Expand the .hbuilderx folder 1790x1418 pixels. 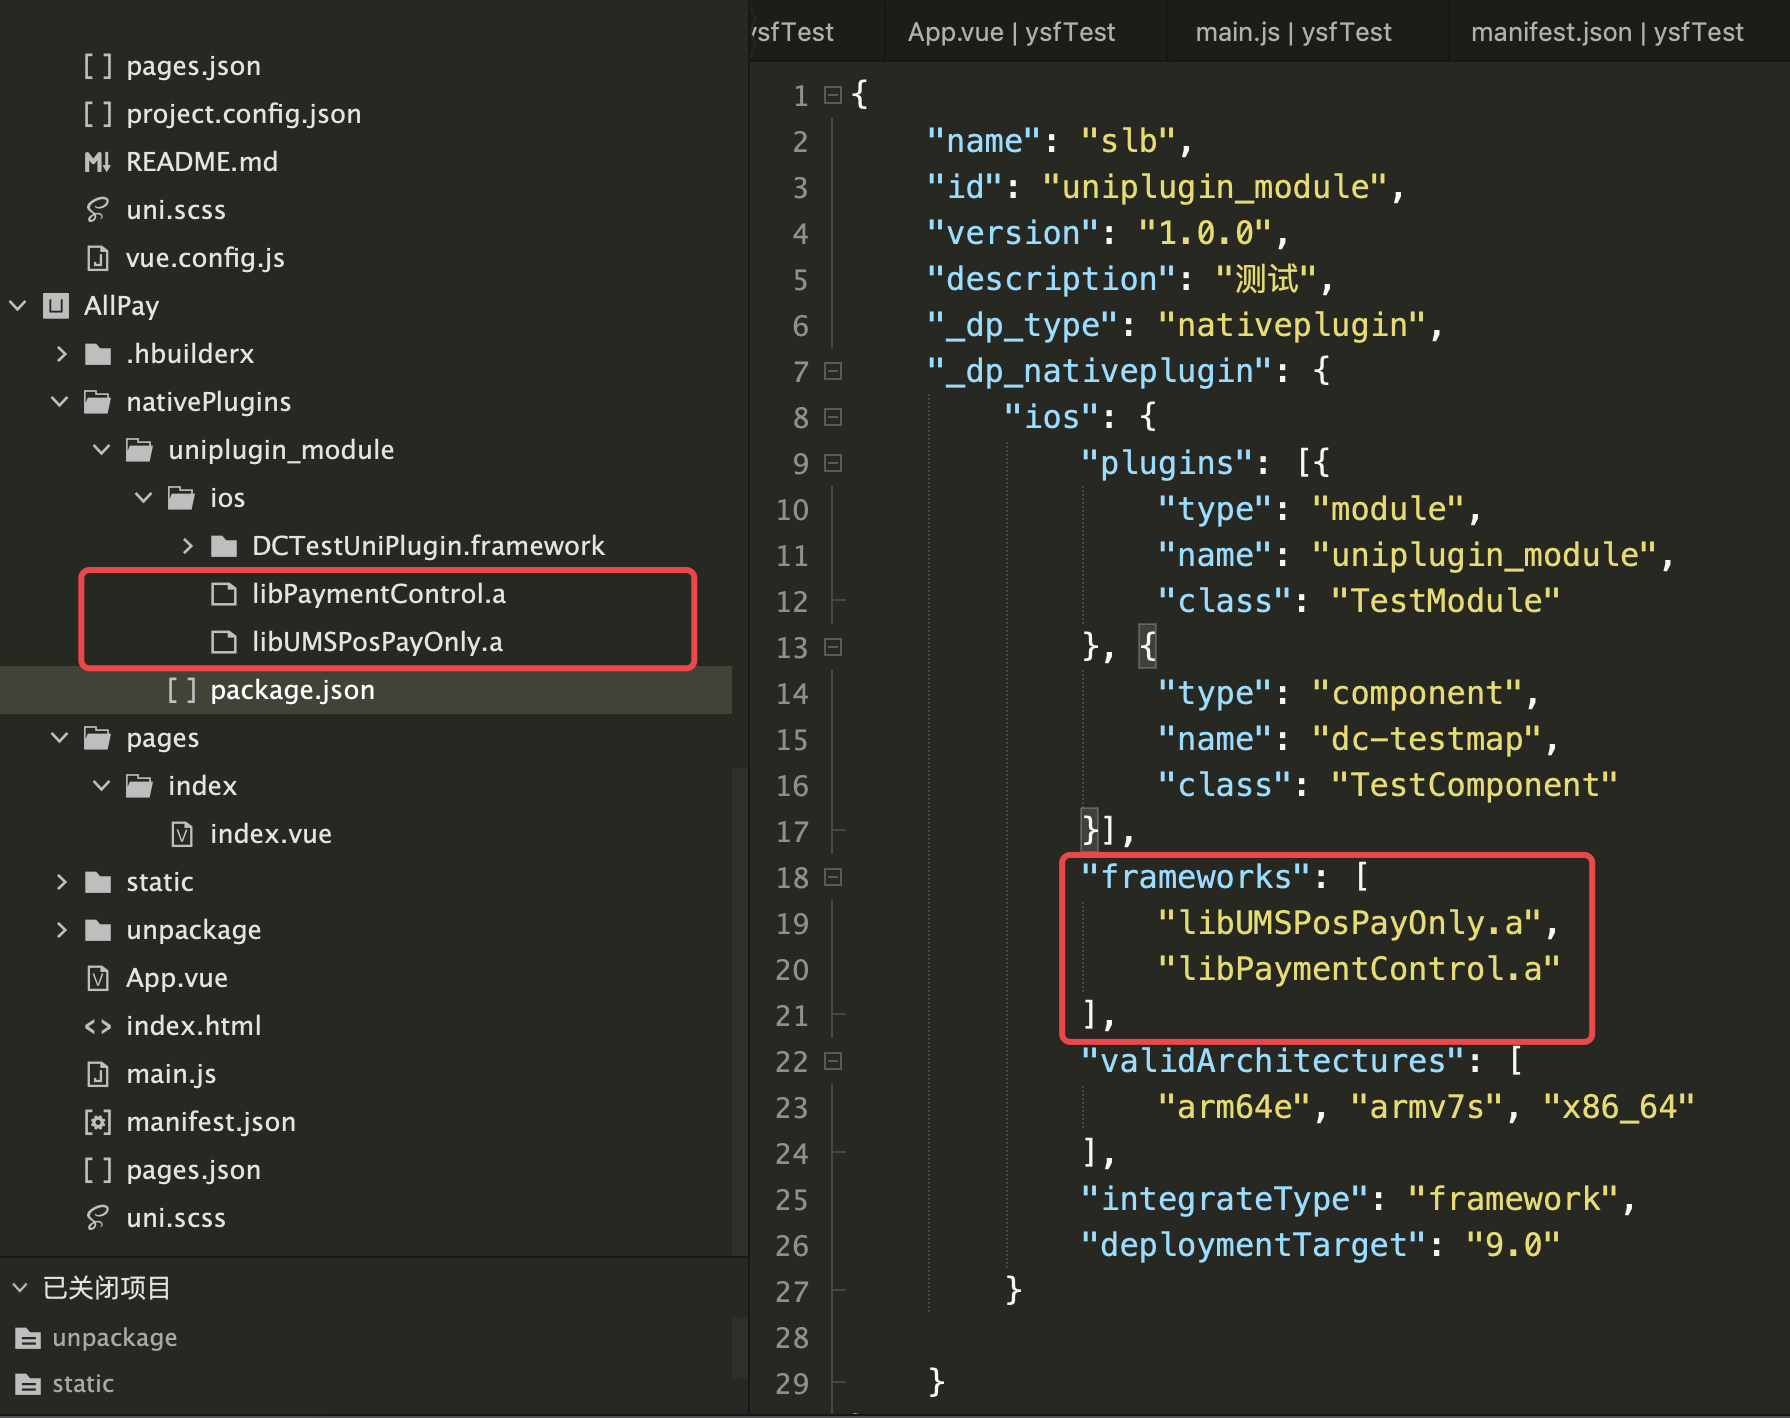pos(62,354)
